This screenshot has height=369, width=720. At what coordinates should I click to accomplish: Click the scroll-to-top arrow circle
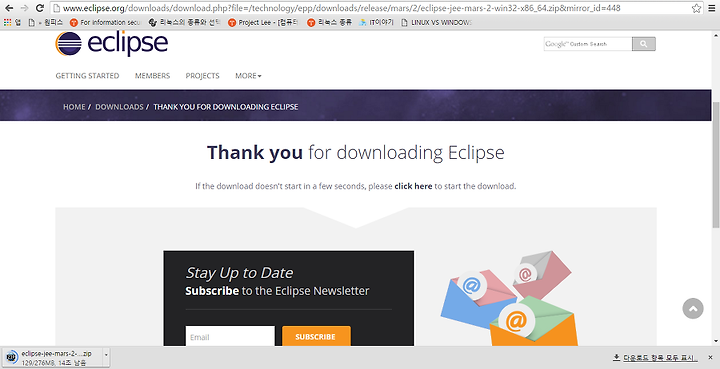693,308
